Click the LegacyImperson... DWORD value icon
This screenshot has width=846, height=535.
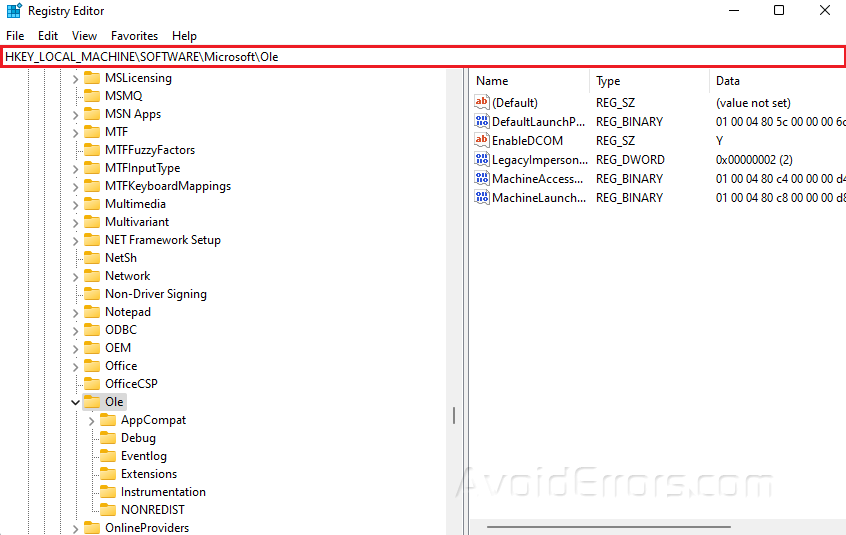coord(482,159)
